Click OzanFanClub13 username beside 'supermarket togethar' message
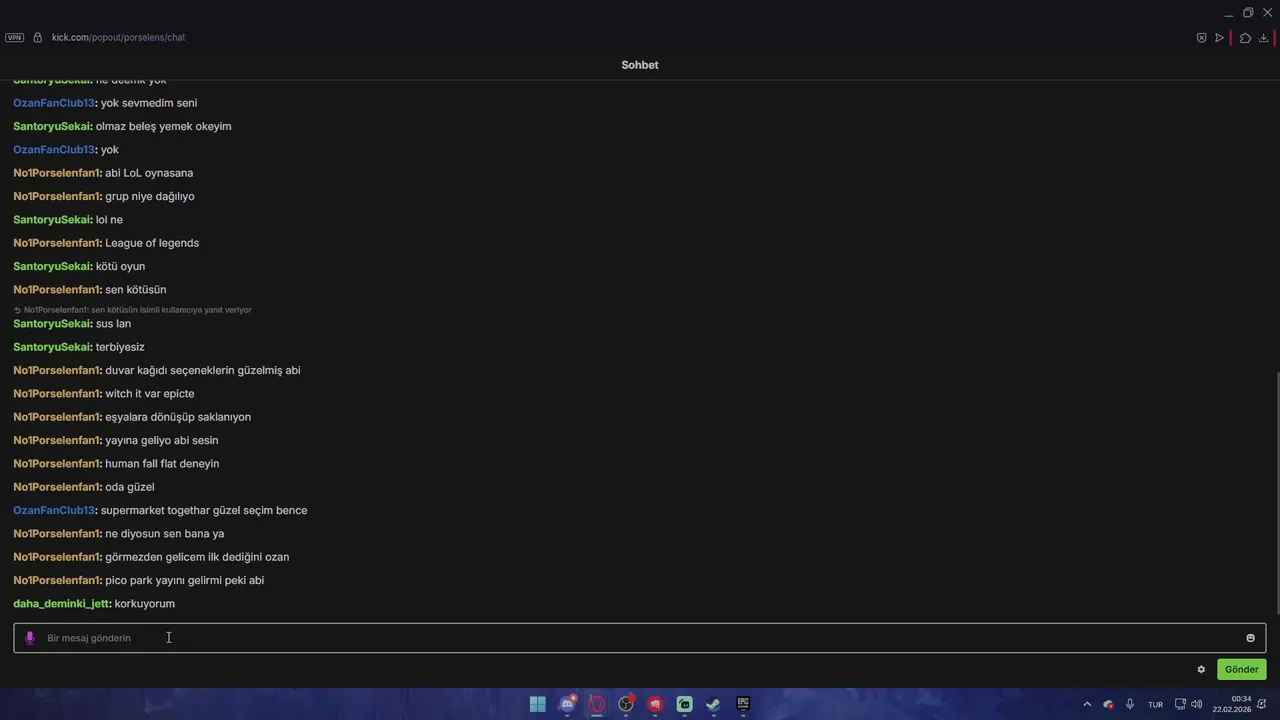The height and width of the screenshot is (720, 1280). [54, 510]
